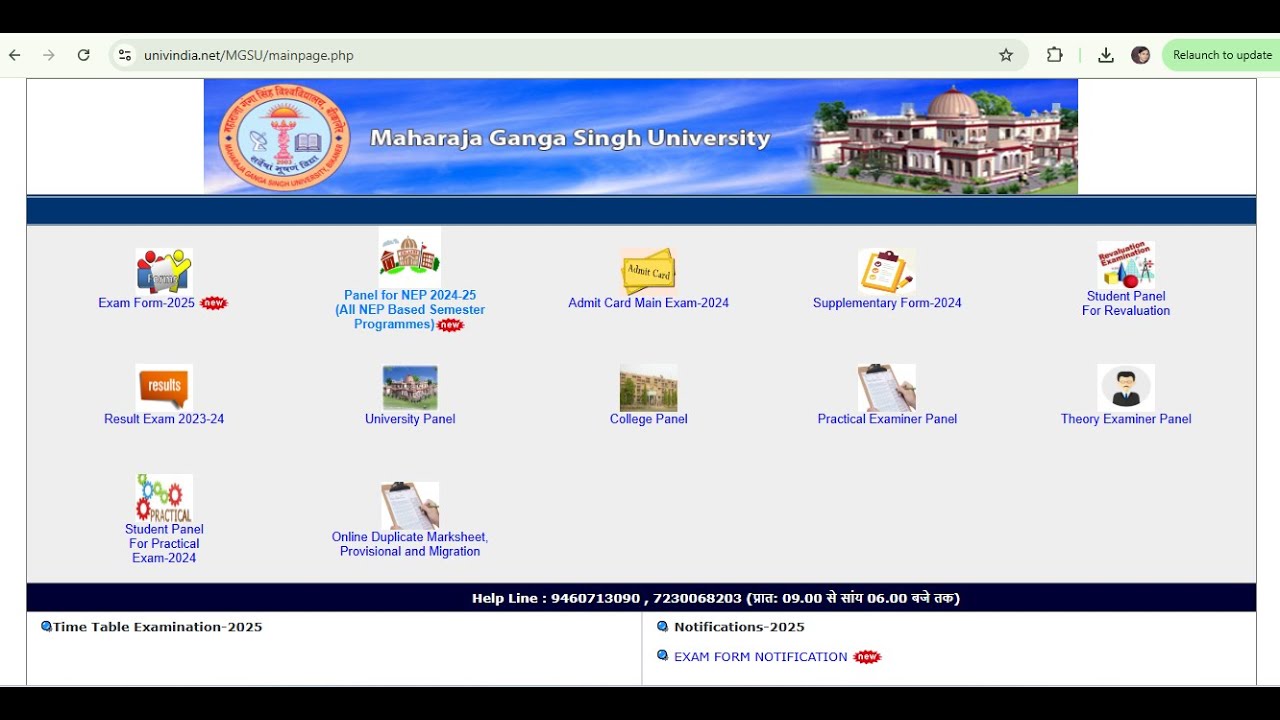The image size is (1280, 720).
Task: Click the bullet icon beside Notifications-2025
Action: point(662,627)
